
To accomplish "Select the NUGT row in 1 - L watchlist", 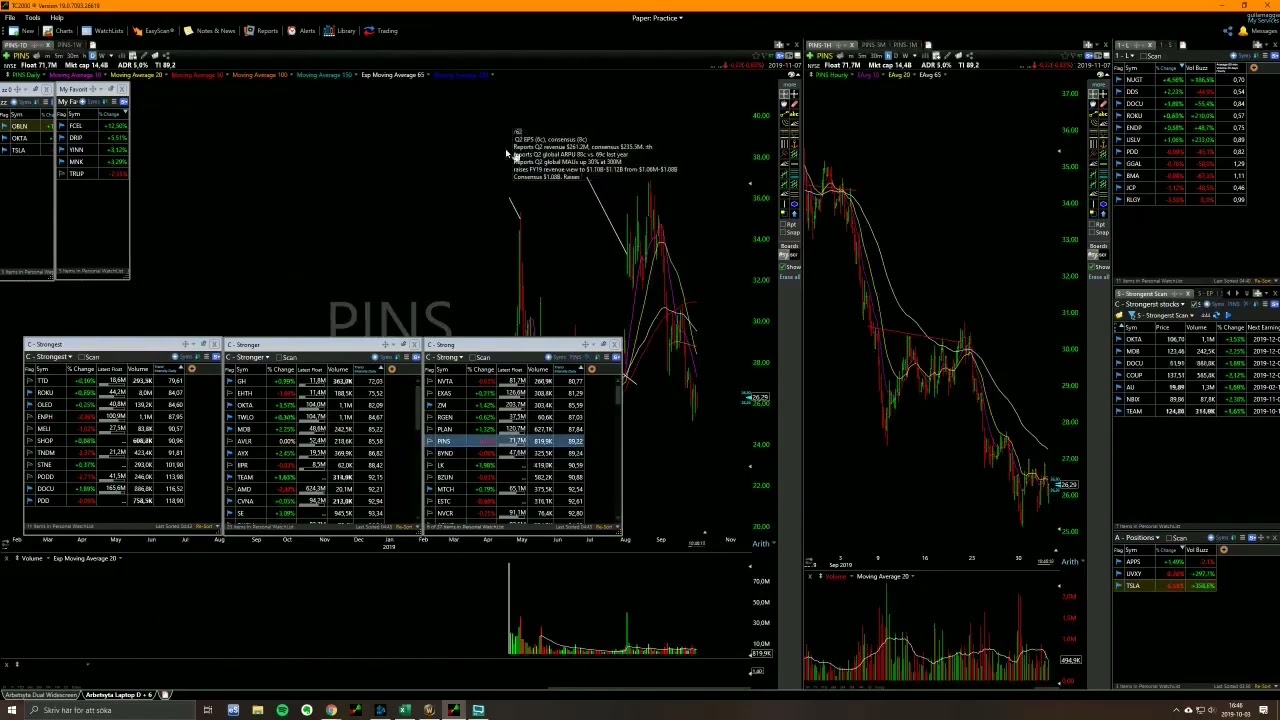I will click(x=1182, y=80).
